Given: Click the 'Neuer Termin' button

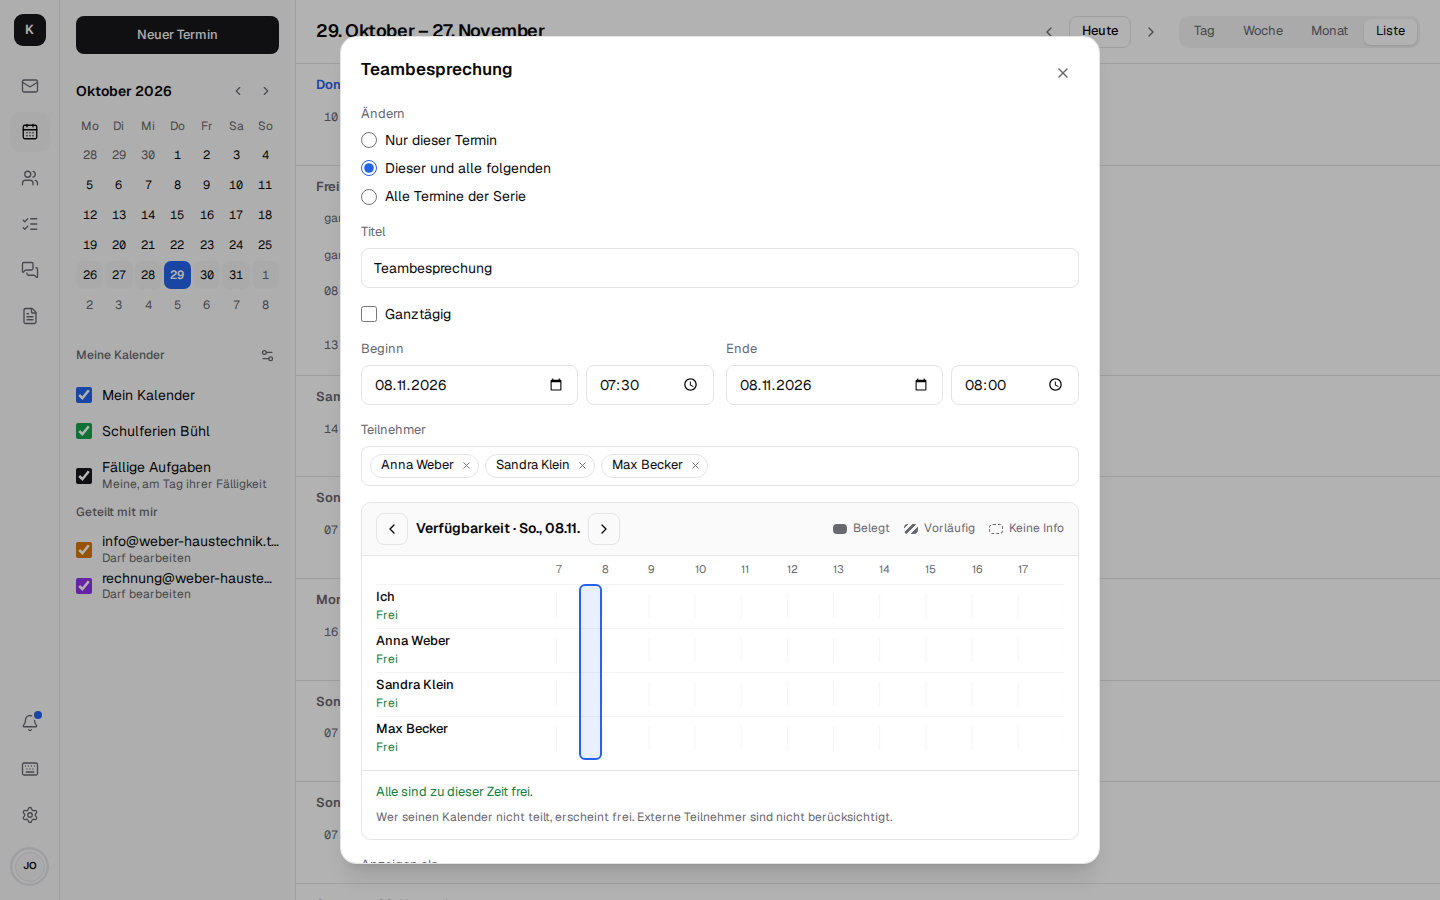Looking at the screenshot, I should pos(177,35).
